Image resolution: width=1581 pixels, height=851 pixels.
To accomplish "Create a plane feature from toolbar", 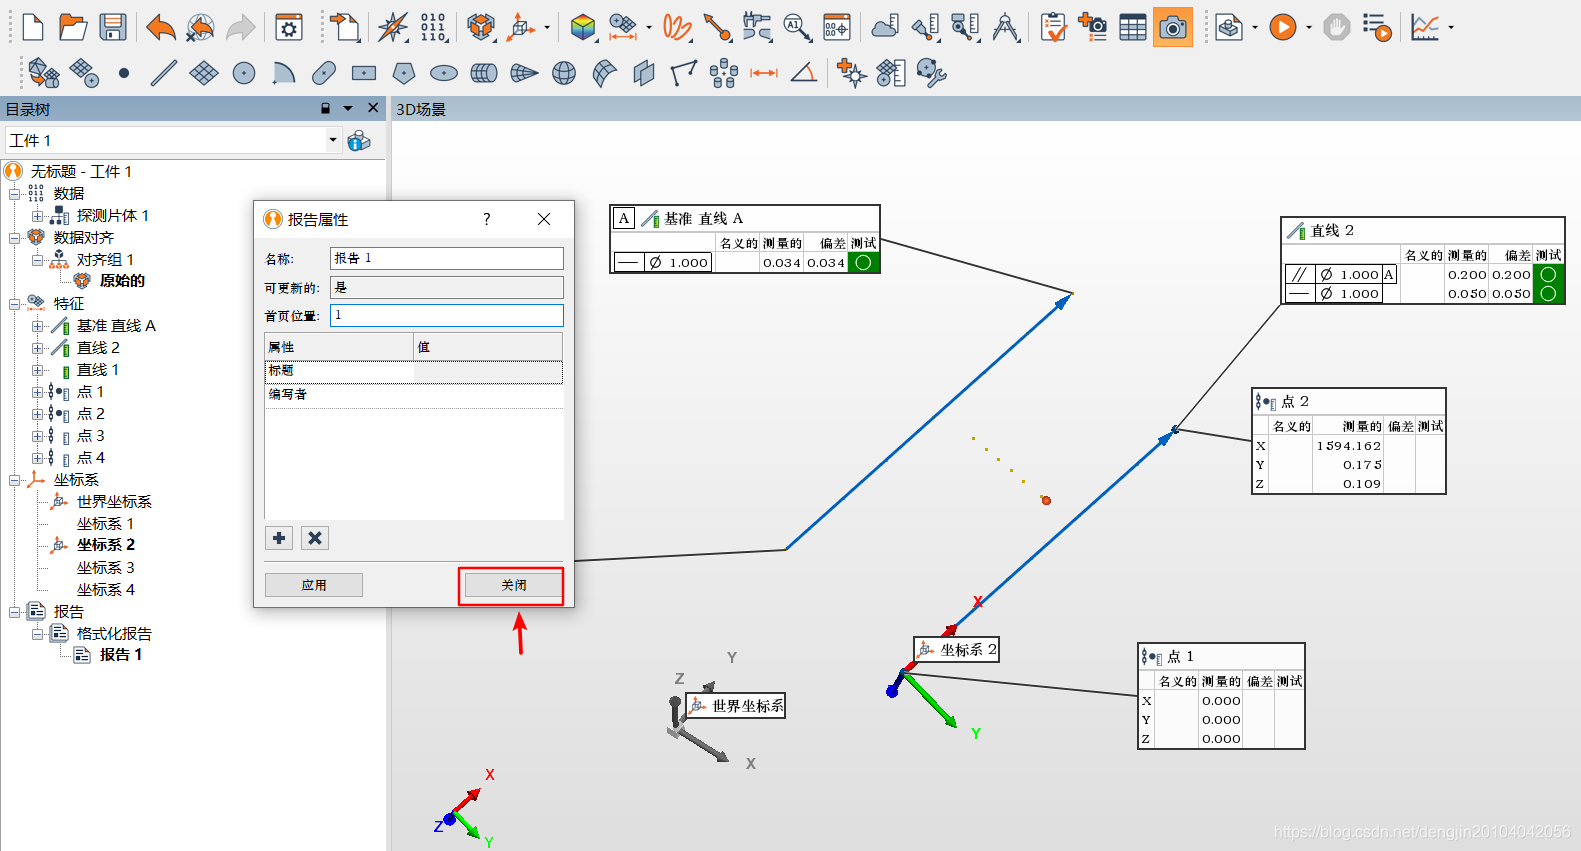I will coord(204,73).
